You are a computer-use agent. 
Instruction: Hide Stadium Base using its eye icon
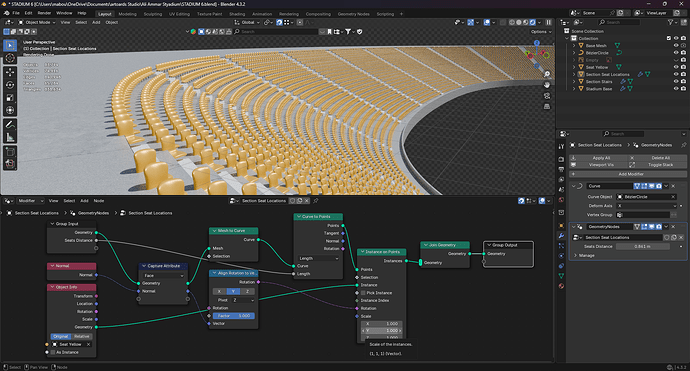(676, 88)
